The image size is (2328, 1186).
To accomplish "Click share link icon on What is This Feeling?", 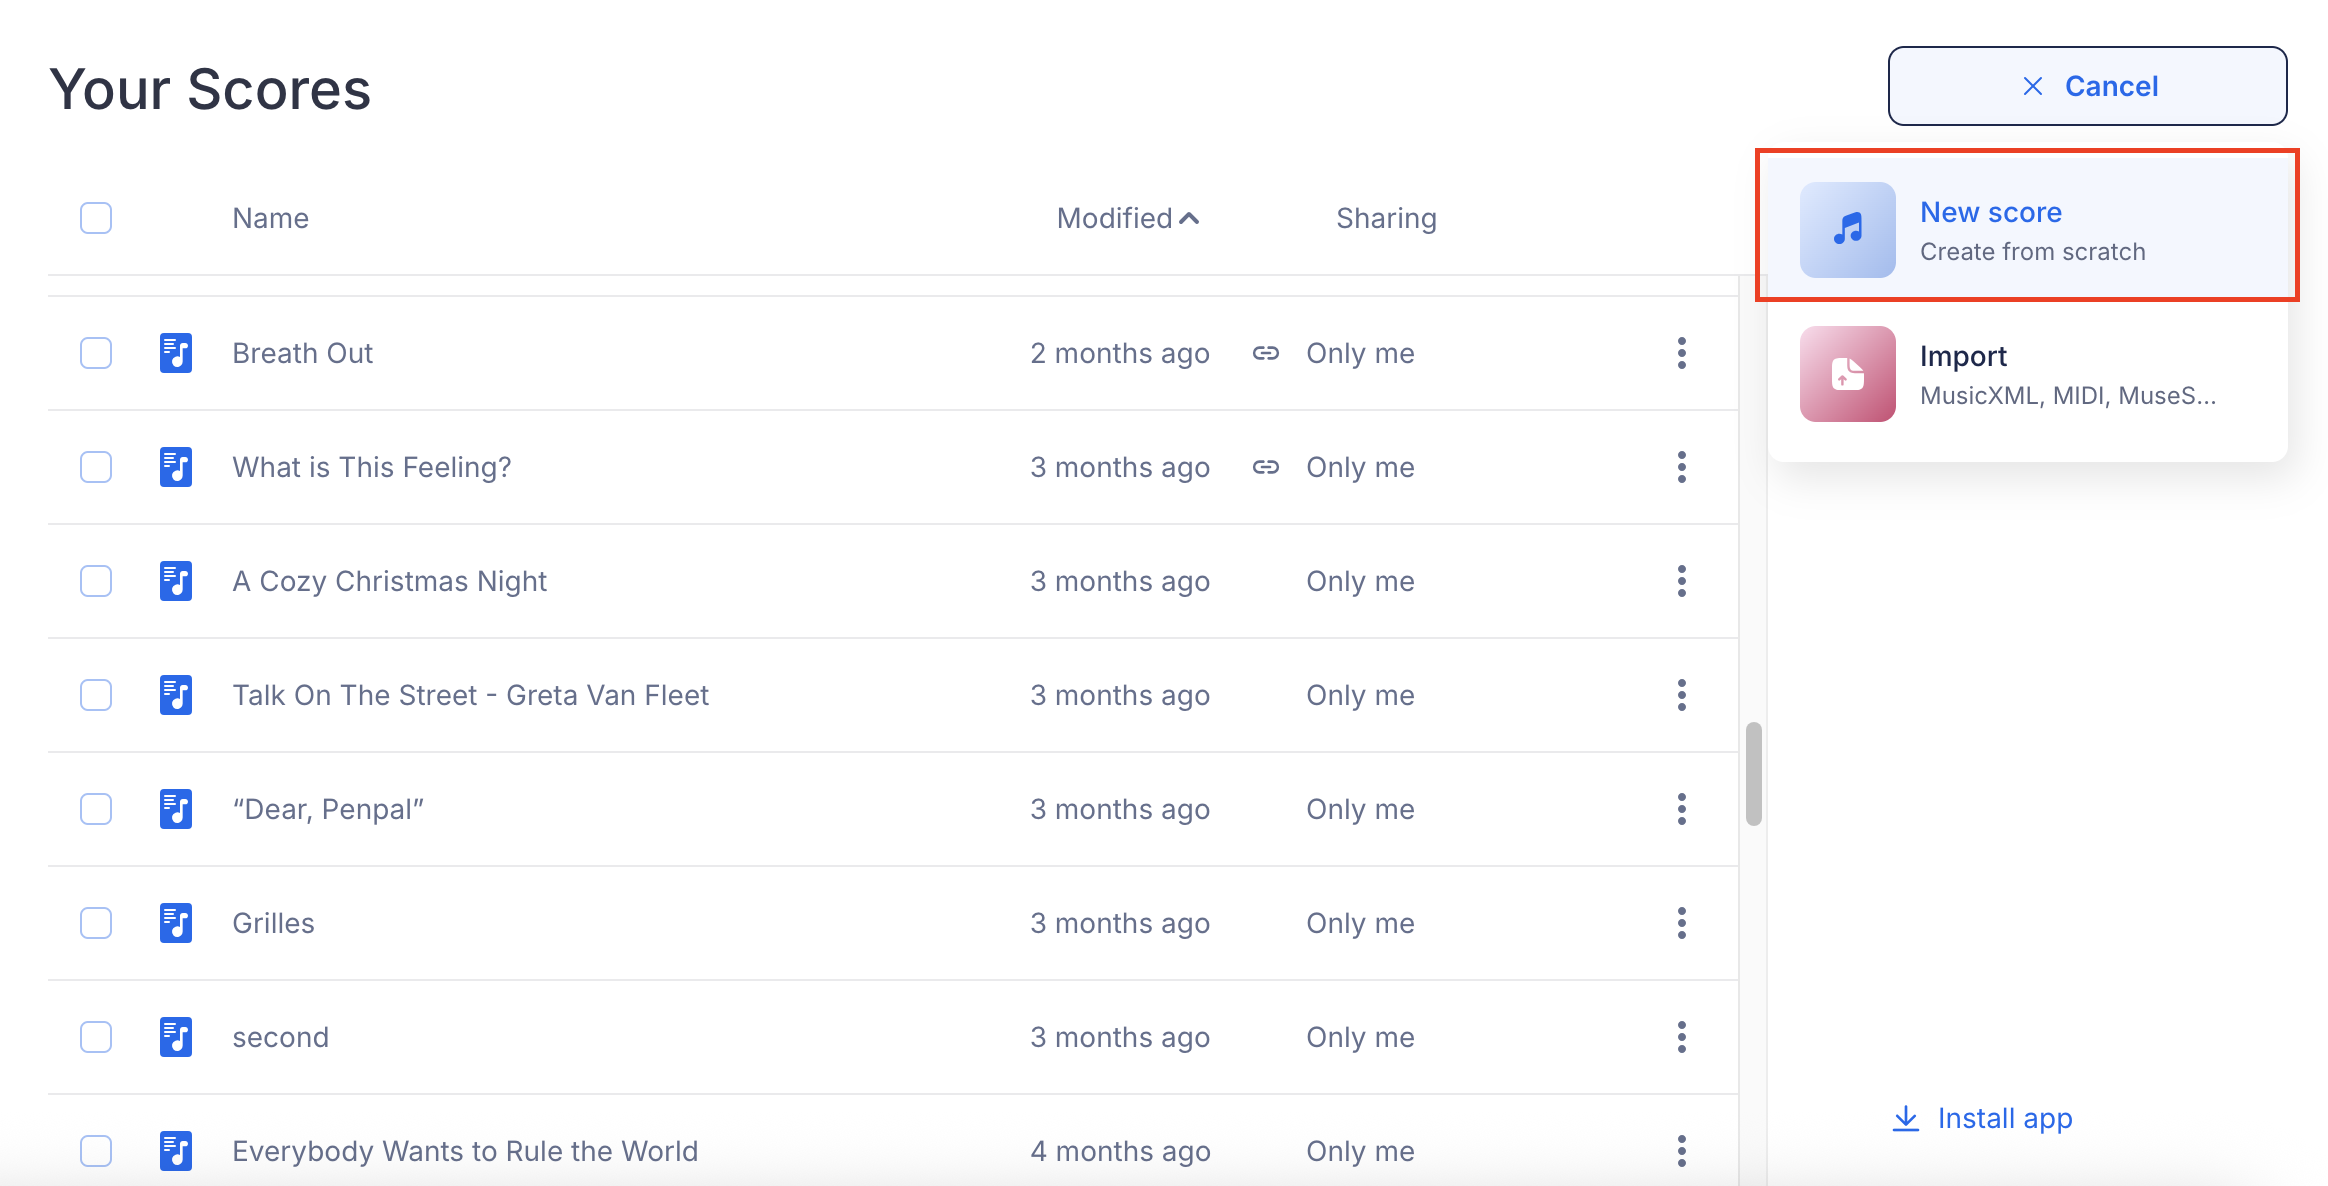I will click(1265, 467).
